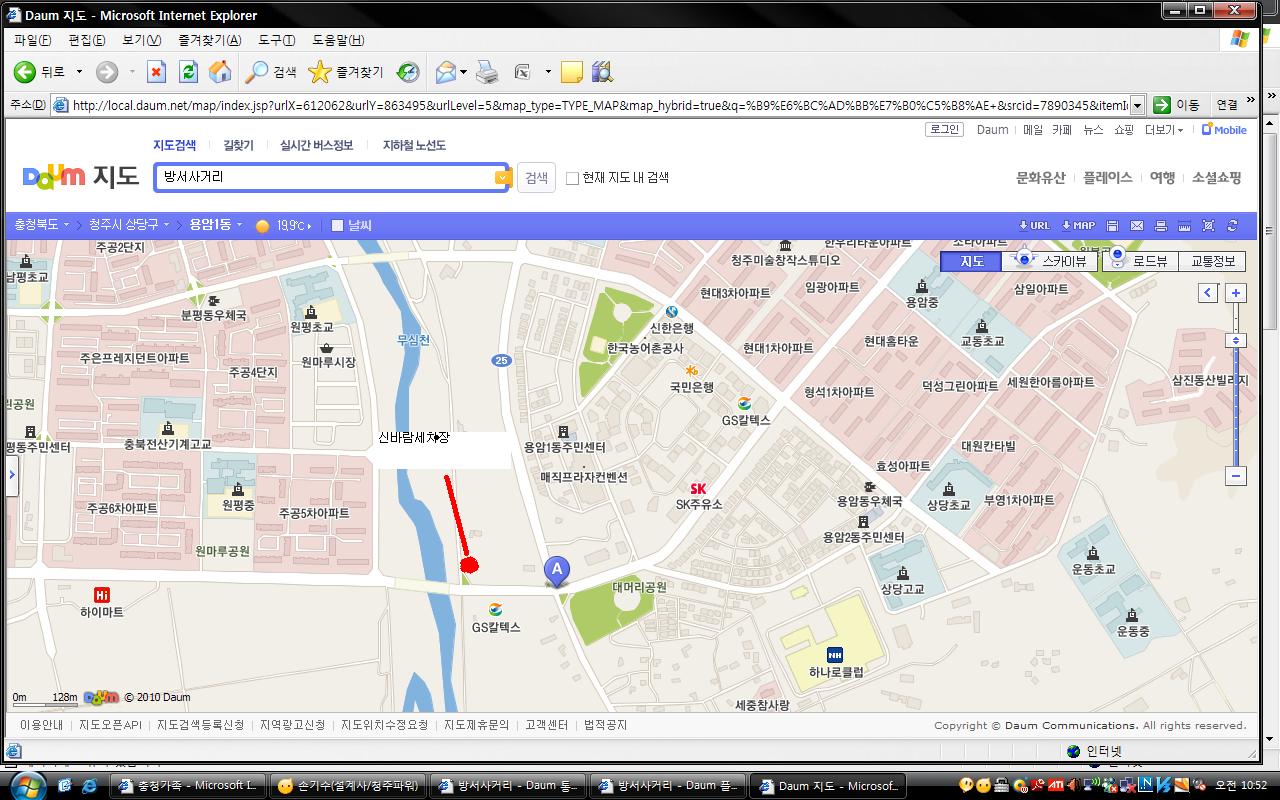The image size is (1280, 800).
Task: Switch to 충청가족 taskbar window
Action: pos(189,785)
